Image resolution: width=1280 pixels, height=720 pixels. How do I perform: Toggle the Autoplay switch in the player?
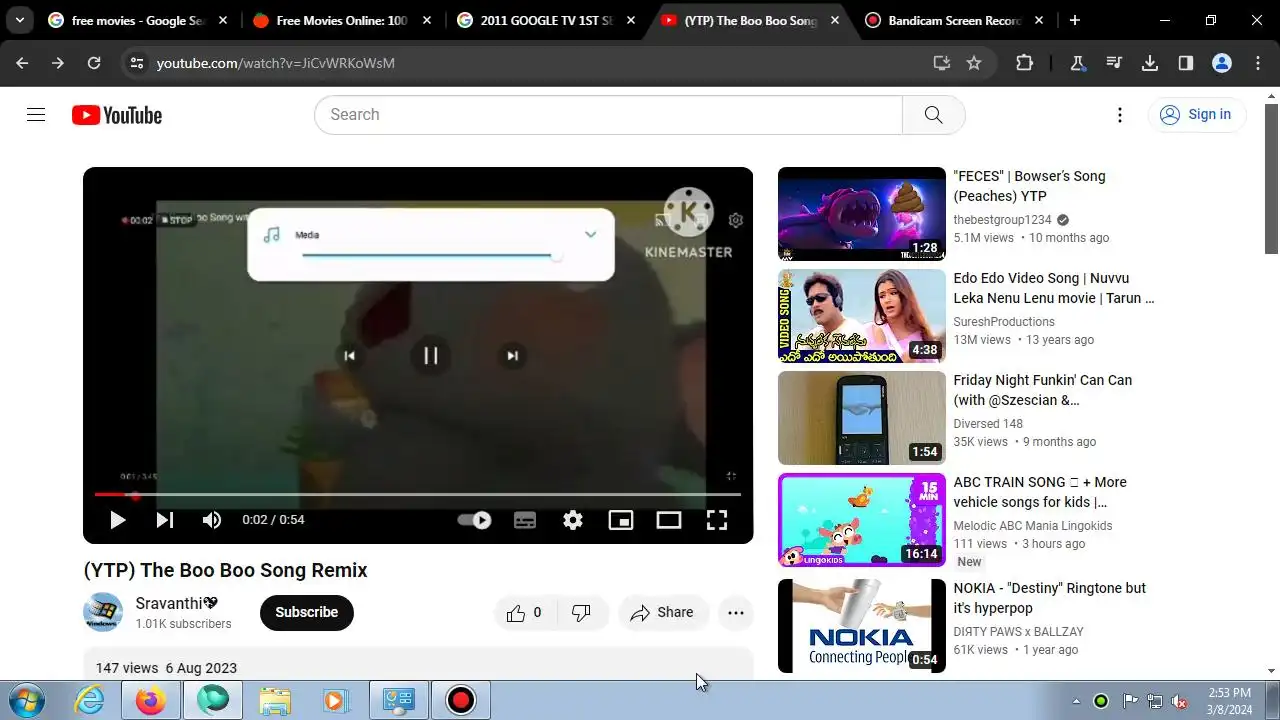pos(474,520)
